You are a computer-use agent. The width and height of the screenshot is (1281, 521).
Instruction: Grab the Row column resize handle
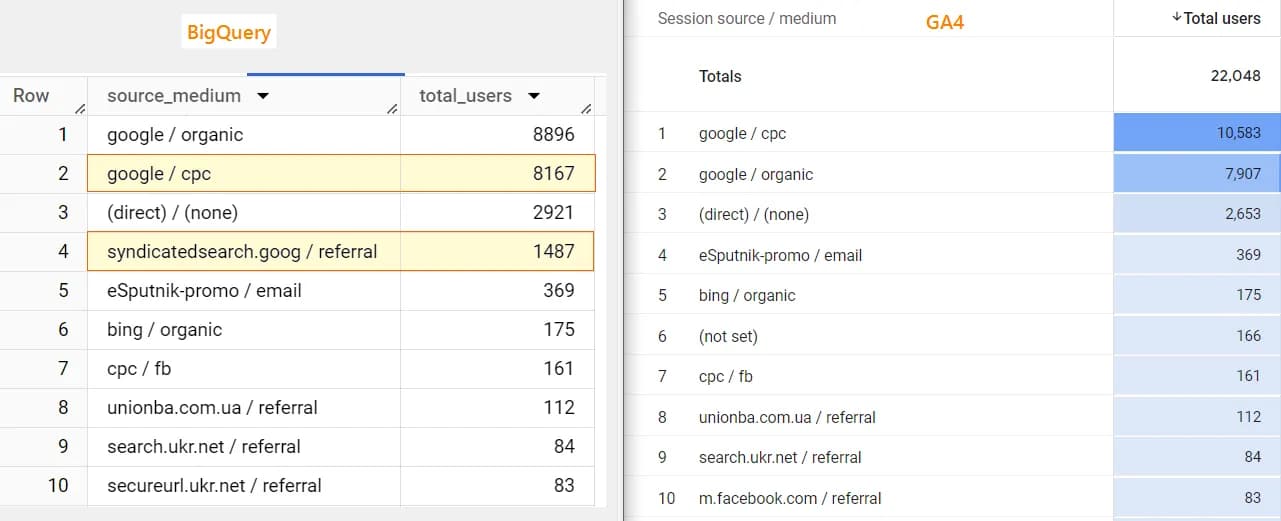tap(80, 109)
